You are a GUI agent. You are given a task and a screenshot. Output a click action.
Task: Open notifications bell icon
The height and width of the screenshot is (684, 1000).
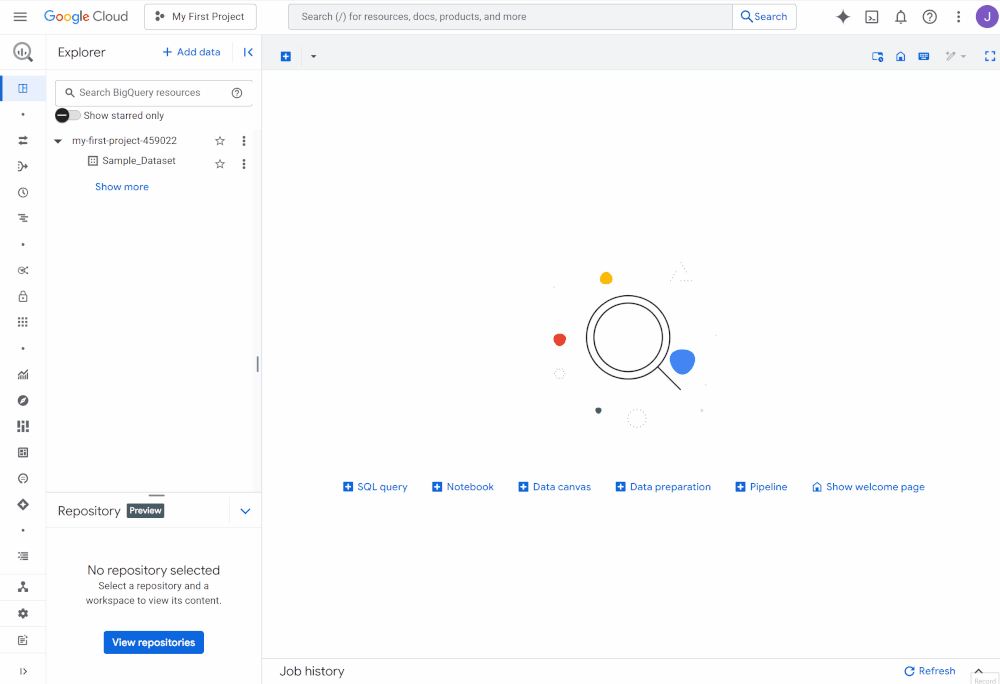pyautogui.click(x=901, y=17)
